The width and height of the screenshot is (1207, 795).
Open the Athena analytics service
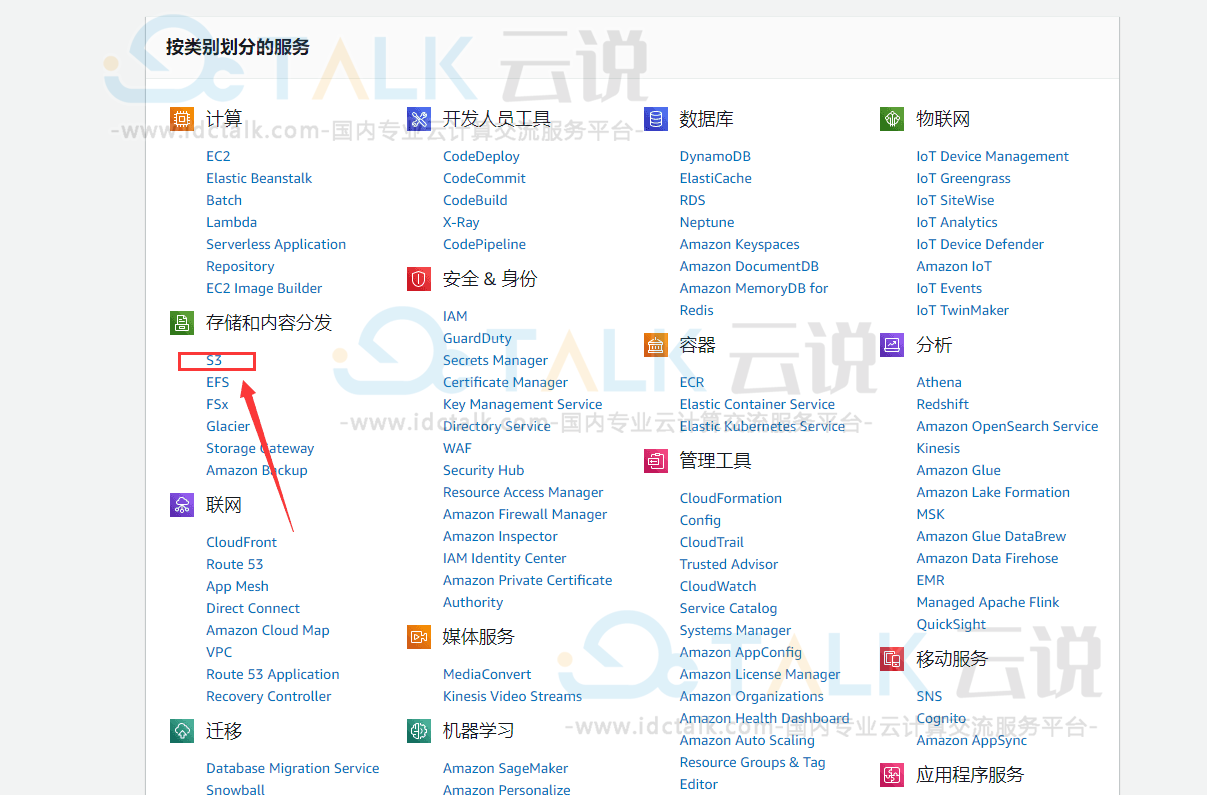click(939, 382)
